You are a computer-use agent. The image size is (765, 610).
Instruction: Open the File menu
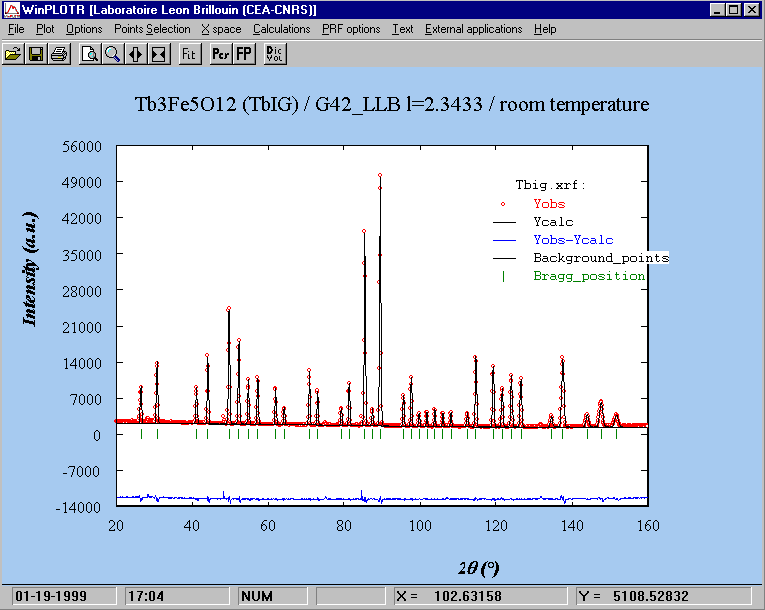[x=16, y=29]
